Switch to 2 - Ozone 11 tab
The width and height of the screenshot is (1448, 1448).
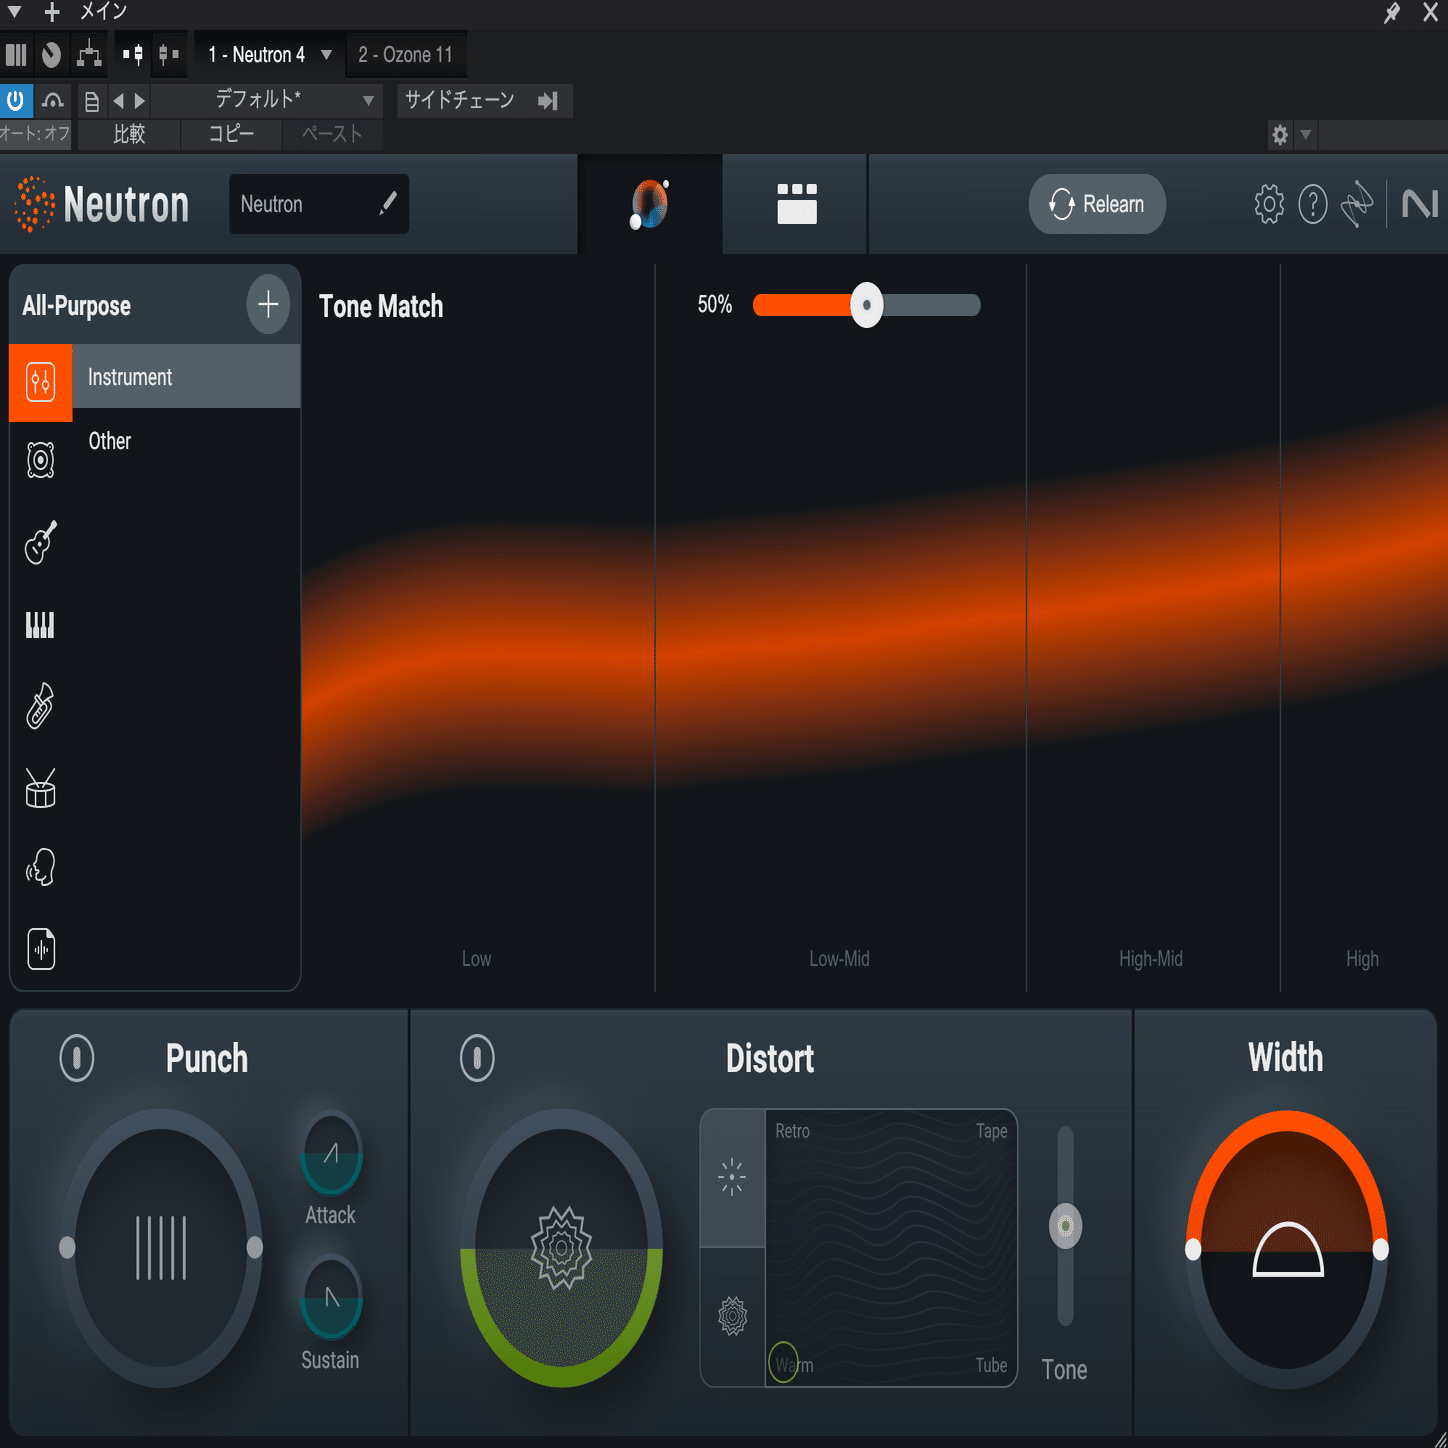pos(405,54)
